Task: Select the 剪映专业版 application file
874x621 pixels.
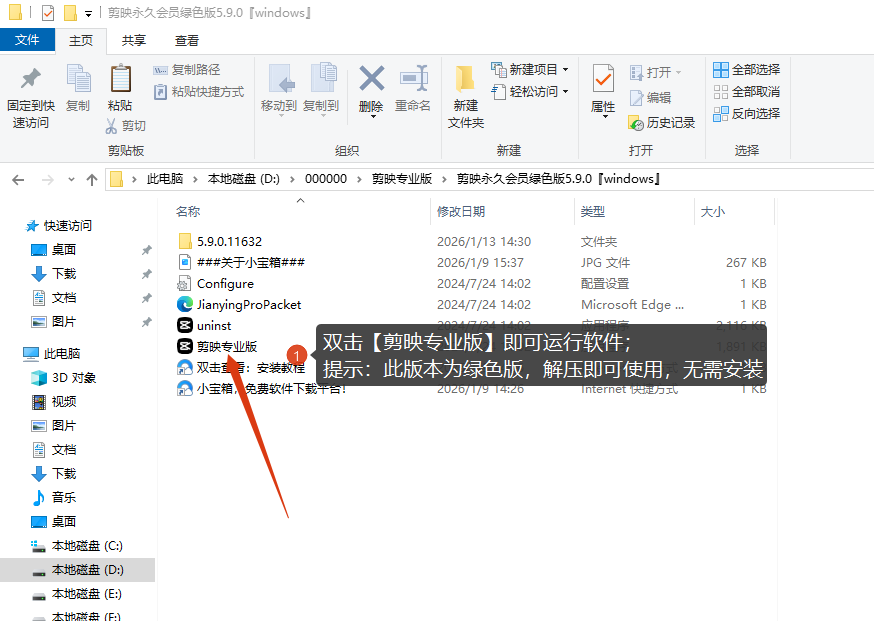Action: coord(226,346)
